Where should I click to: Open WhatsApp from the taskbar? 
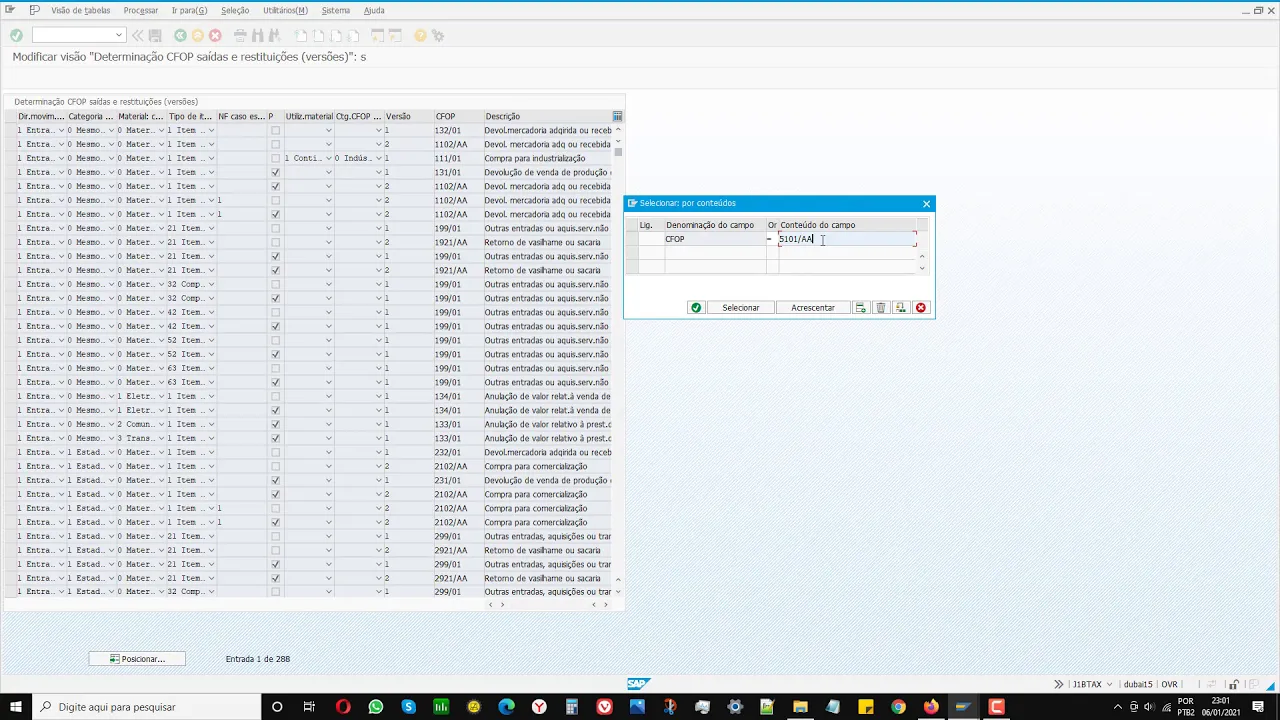376,707
